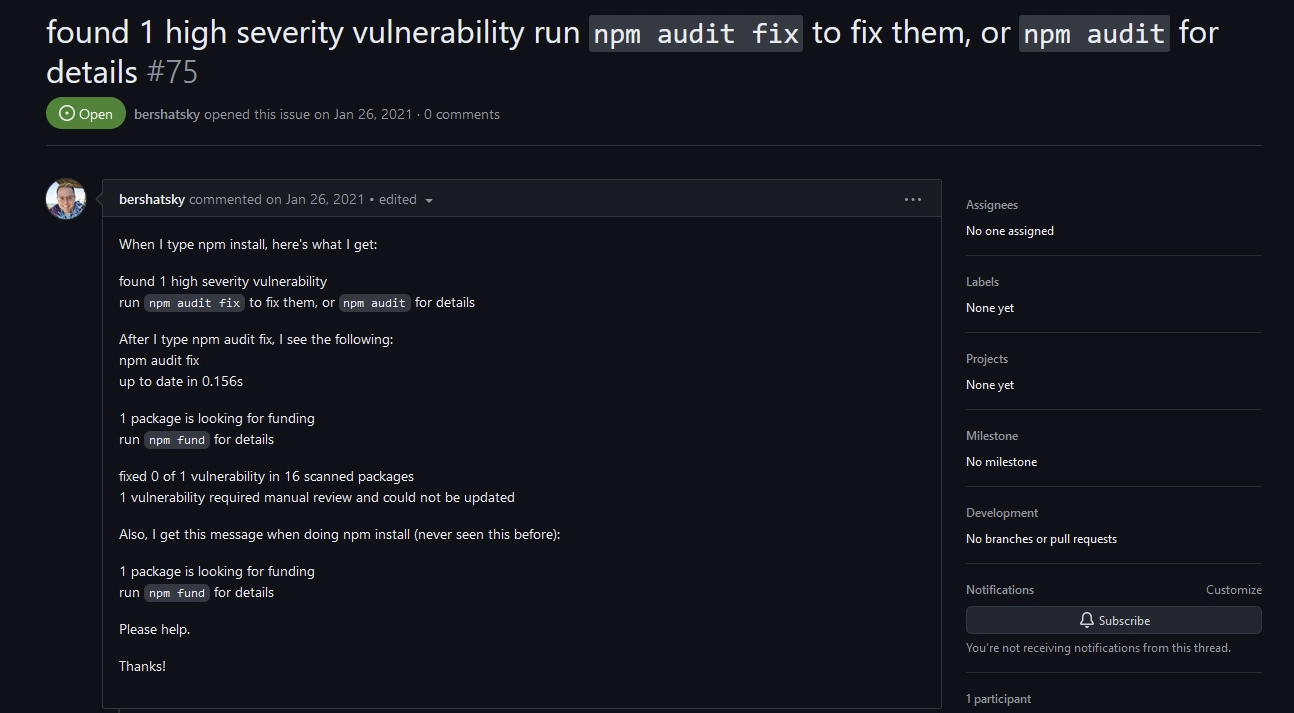Viewport: 1294px width, 713px height.
Task: Click the first 'npm fund' code snippet
Action: coord(177,440)
